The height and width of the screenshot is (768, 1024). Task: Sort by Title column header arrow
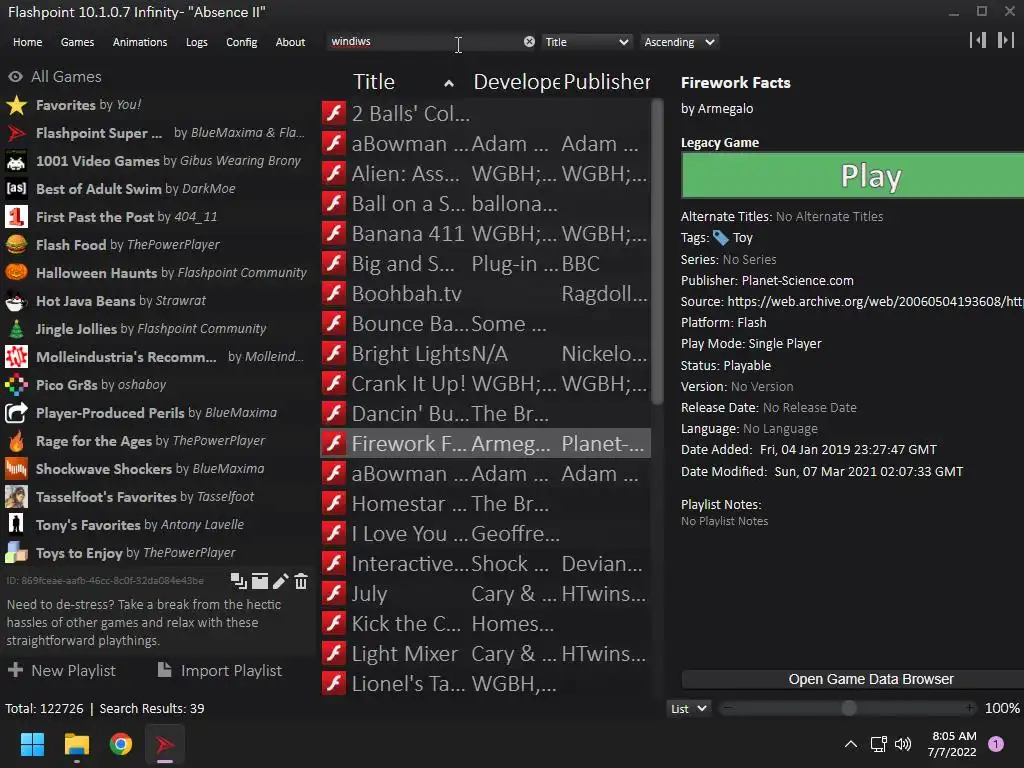pos(449,83)
